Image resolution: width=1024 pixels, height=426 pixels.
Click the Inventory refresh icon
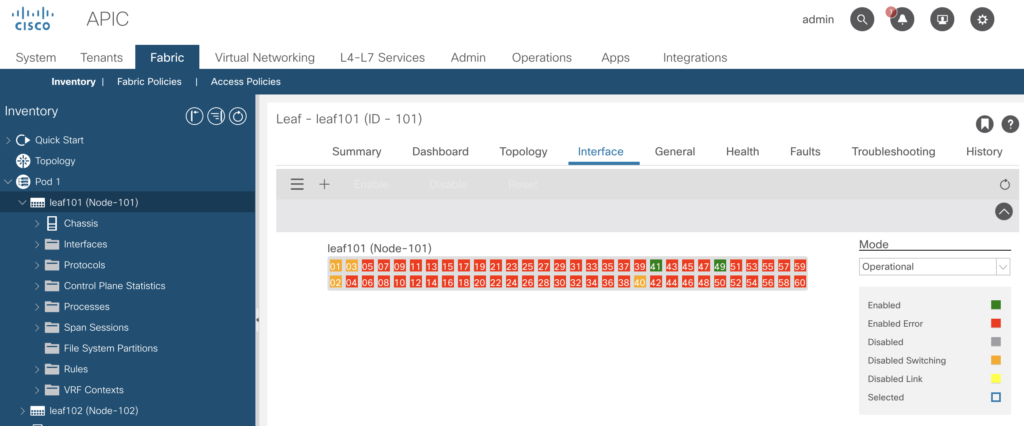click(238, 116)
